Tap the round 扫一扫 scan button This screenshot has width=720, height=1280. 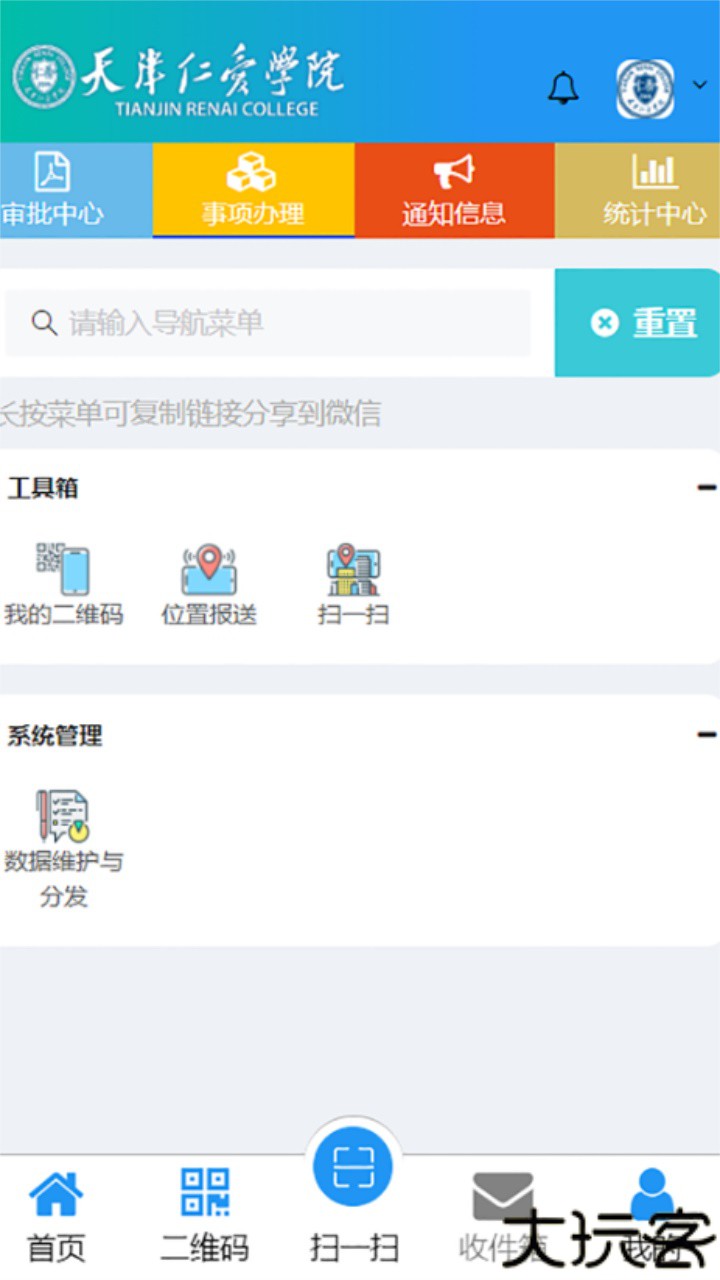click(x=353, y=1166)
